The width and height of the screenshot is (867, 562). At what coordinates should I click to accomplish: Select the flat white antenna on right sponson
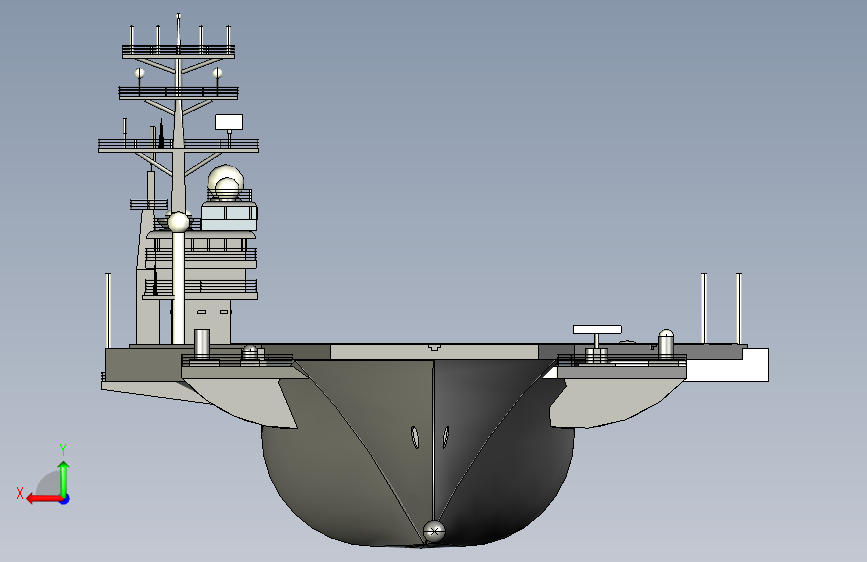tap(597, 329)
